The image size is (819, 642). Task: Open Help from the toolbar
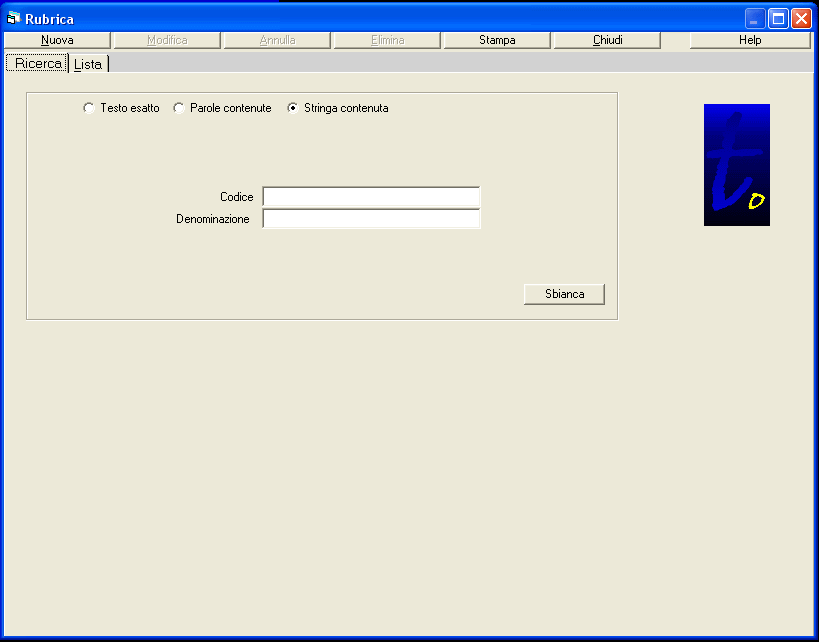[x=750, y=40]
